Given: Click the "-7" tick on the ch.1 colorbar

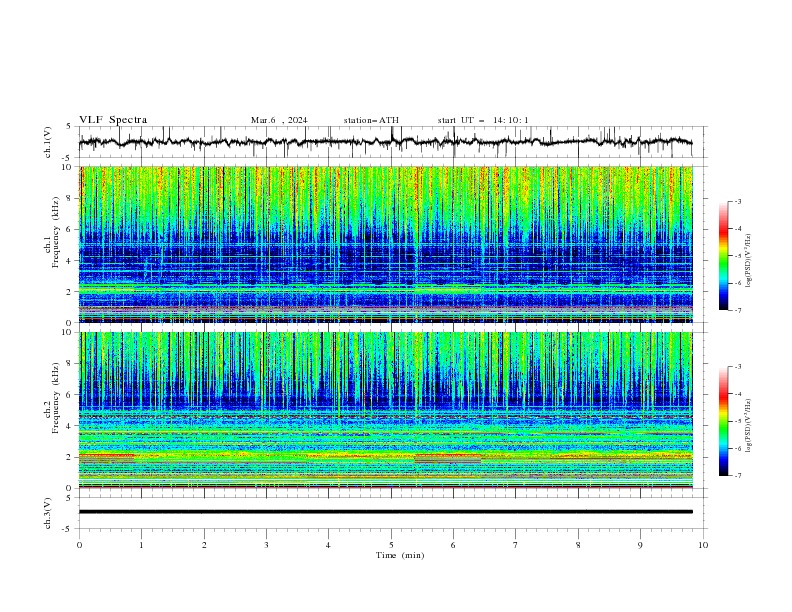Looking at the screenshot, I should click(738, 311).
